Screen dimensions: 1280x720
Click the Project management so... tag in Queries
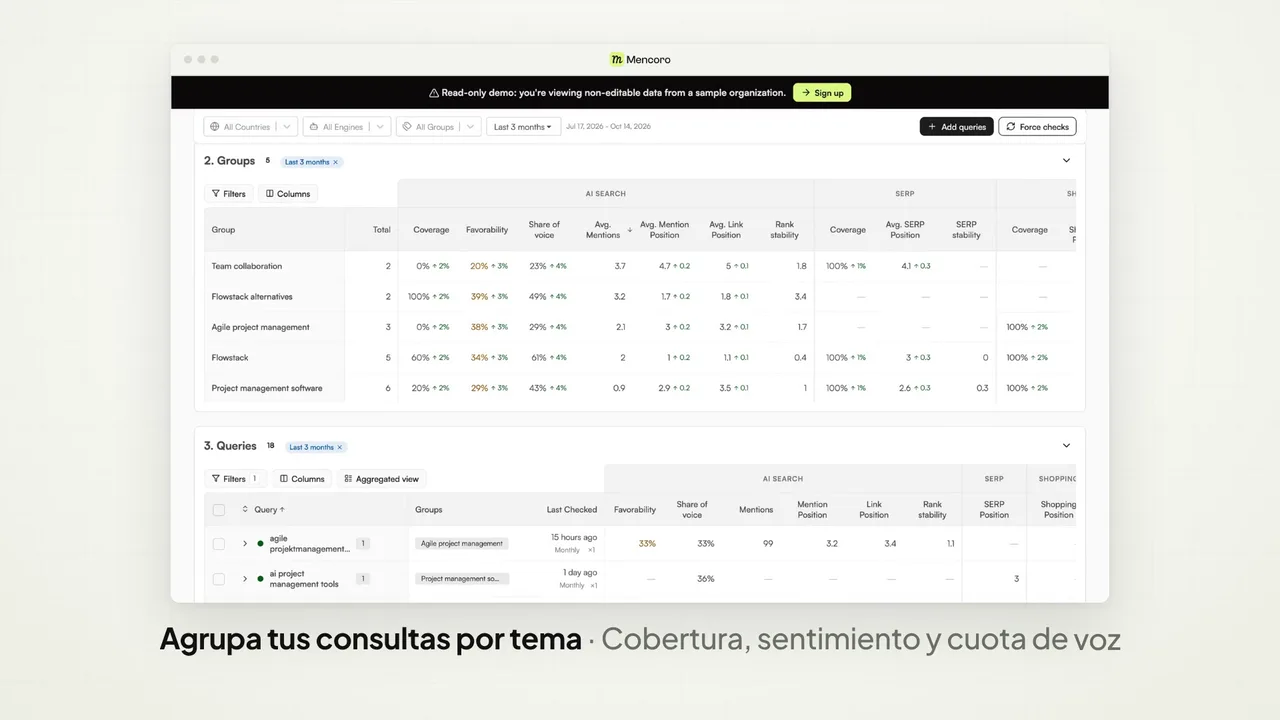pos(462,579)
